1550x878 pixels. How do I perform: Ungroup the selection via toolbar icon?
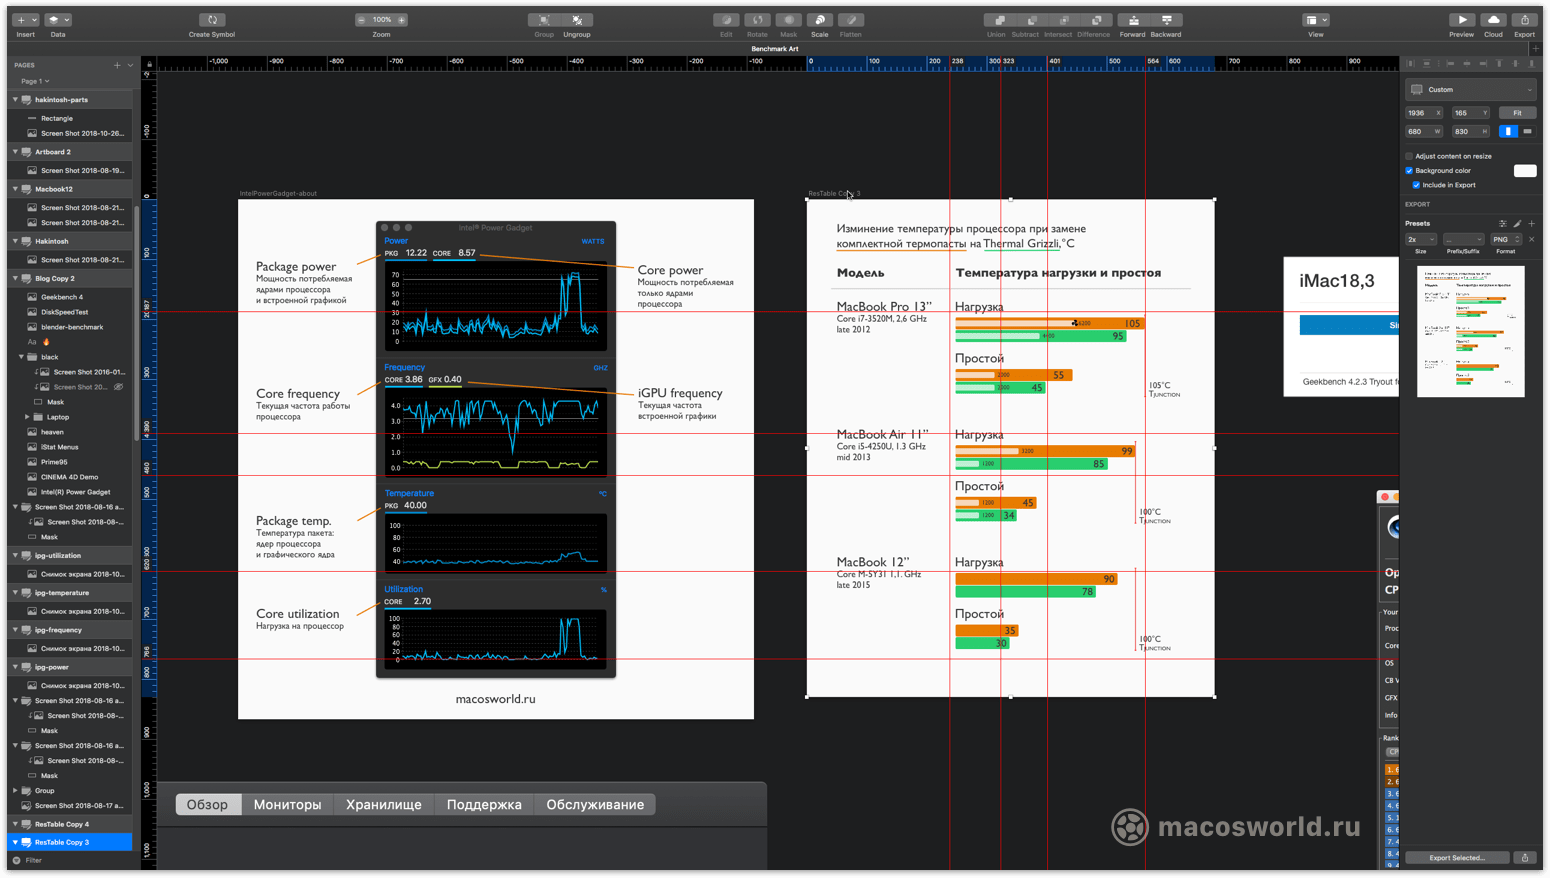(x=577, y=20)
